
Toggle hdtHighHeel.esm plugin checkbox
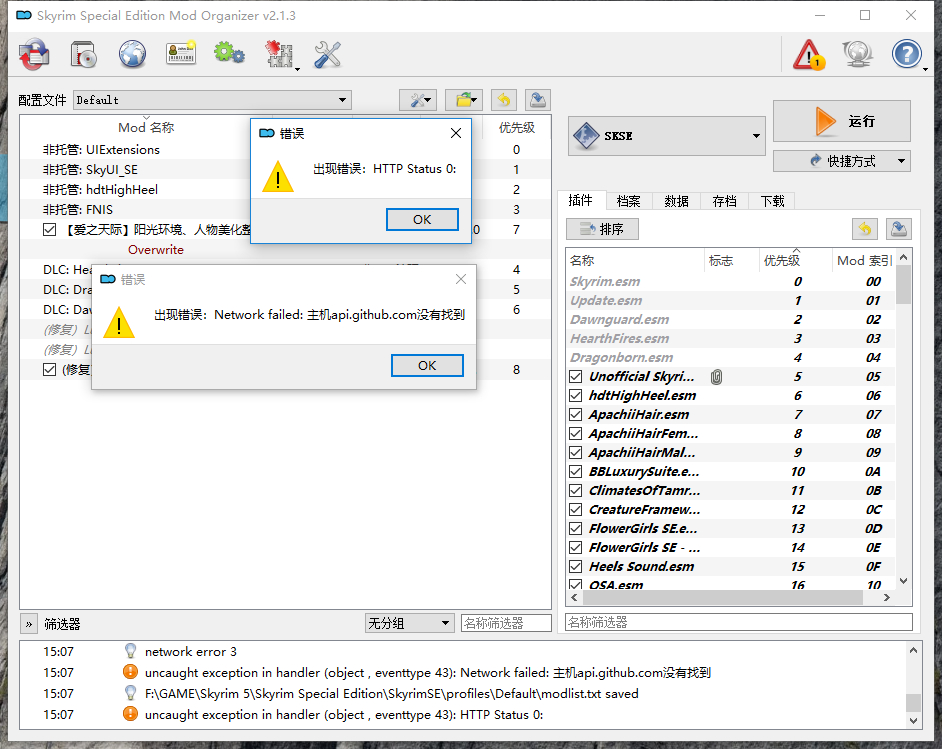(x=576, y=395)
